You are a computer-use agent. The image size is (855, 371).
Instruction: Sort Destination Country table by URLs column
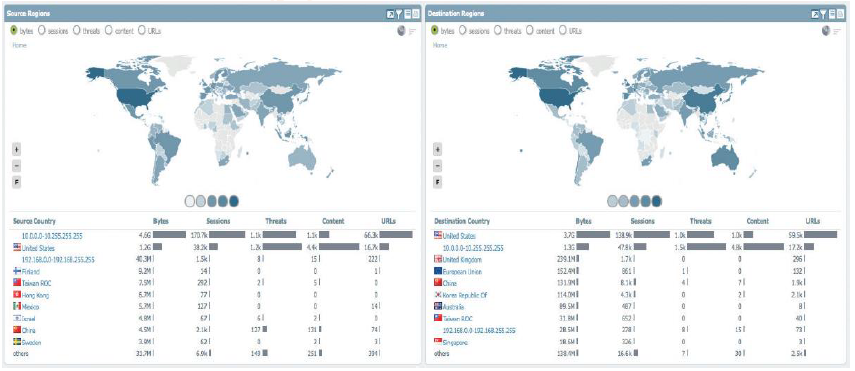pos(812,221)
